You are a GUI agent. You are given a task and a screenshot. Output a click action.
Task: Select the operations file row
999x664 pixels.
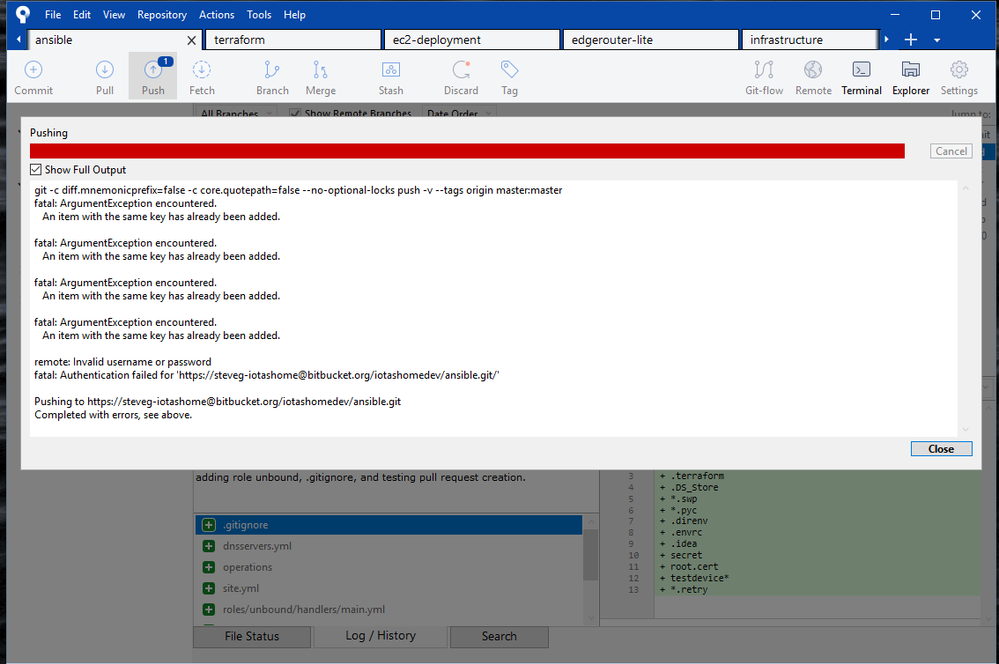(389, 567)
